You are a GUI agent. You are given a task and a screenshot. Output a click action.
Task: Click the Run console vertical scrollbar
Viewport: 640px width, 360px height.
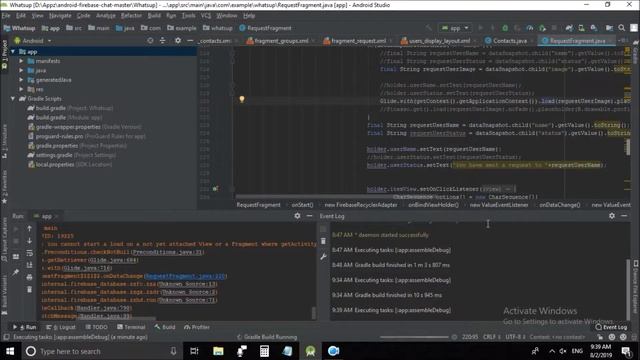313,313
